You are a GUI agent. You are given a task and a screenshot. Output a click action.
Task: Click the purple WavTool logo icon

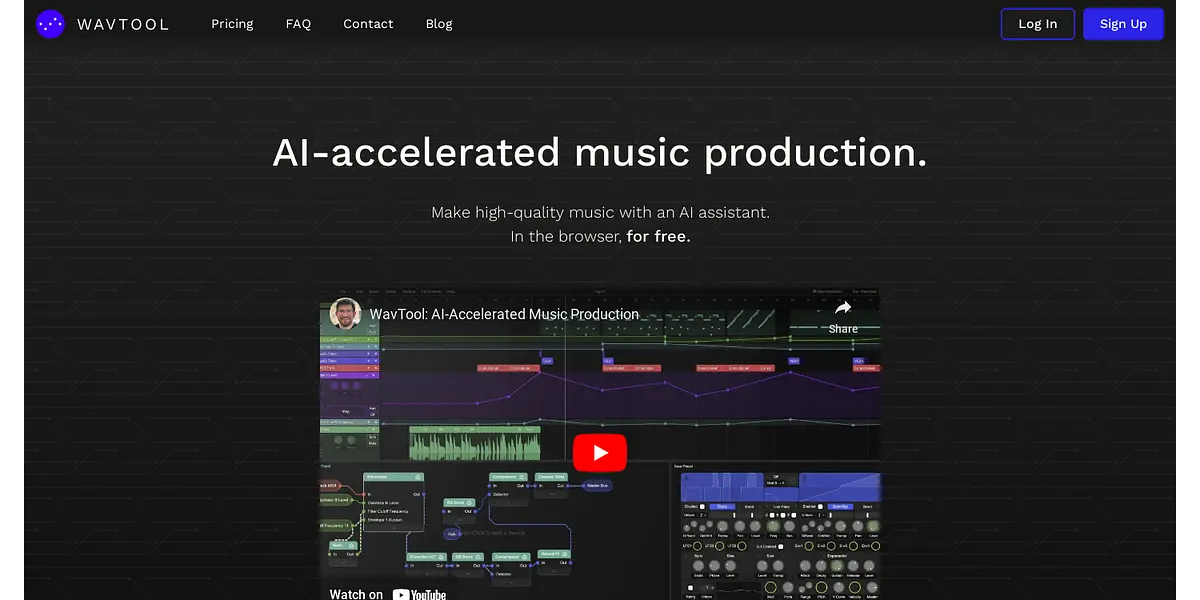(x=50, y=24)
